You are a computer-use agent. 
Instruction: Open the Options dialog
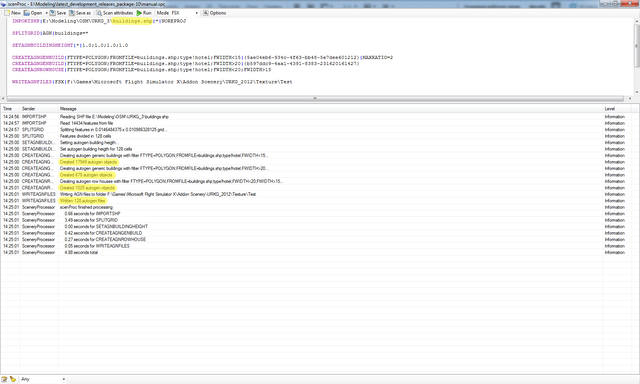pyautogui.click(x=215, y=13)
